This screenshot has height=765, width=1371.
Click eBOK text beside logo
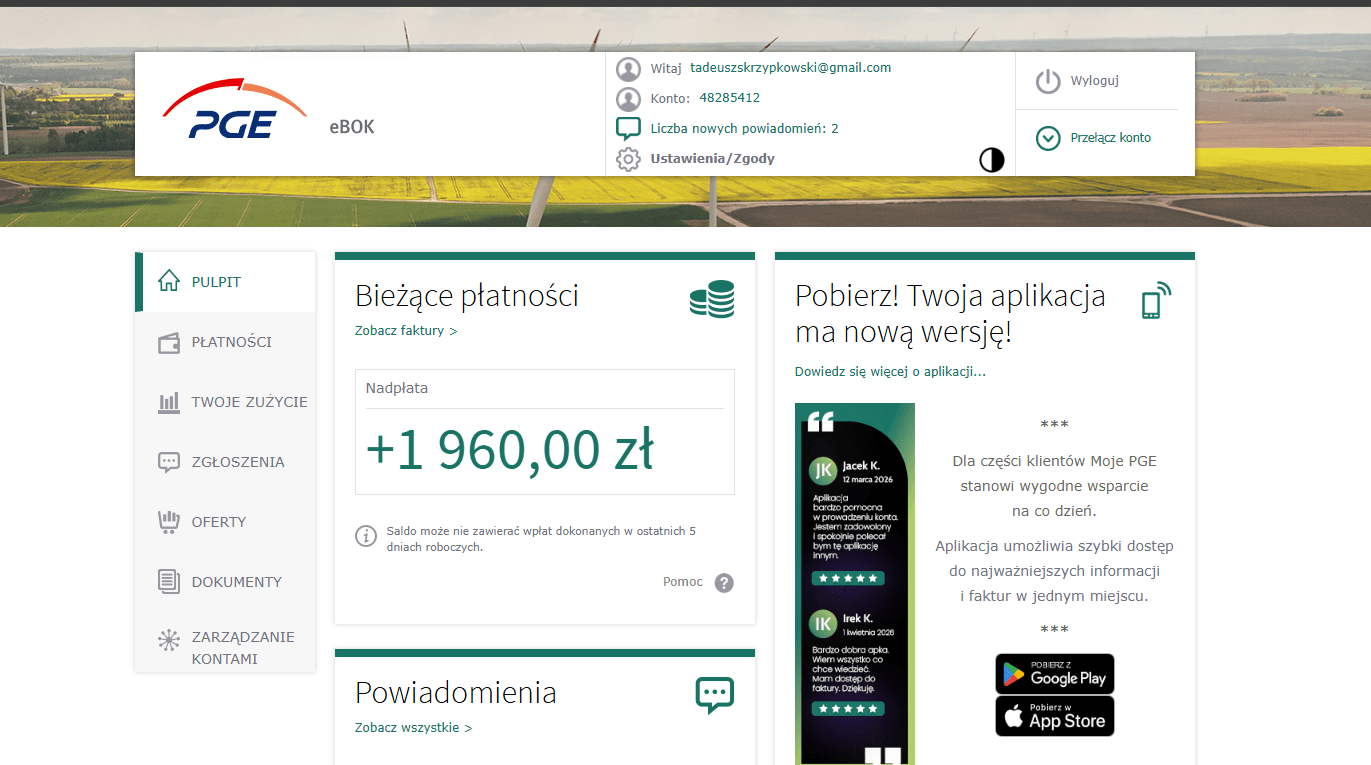pyautogui.click(x=352, y=127)
